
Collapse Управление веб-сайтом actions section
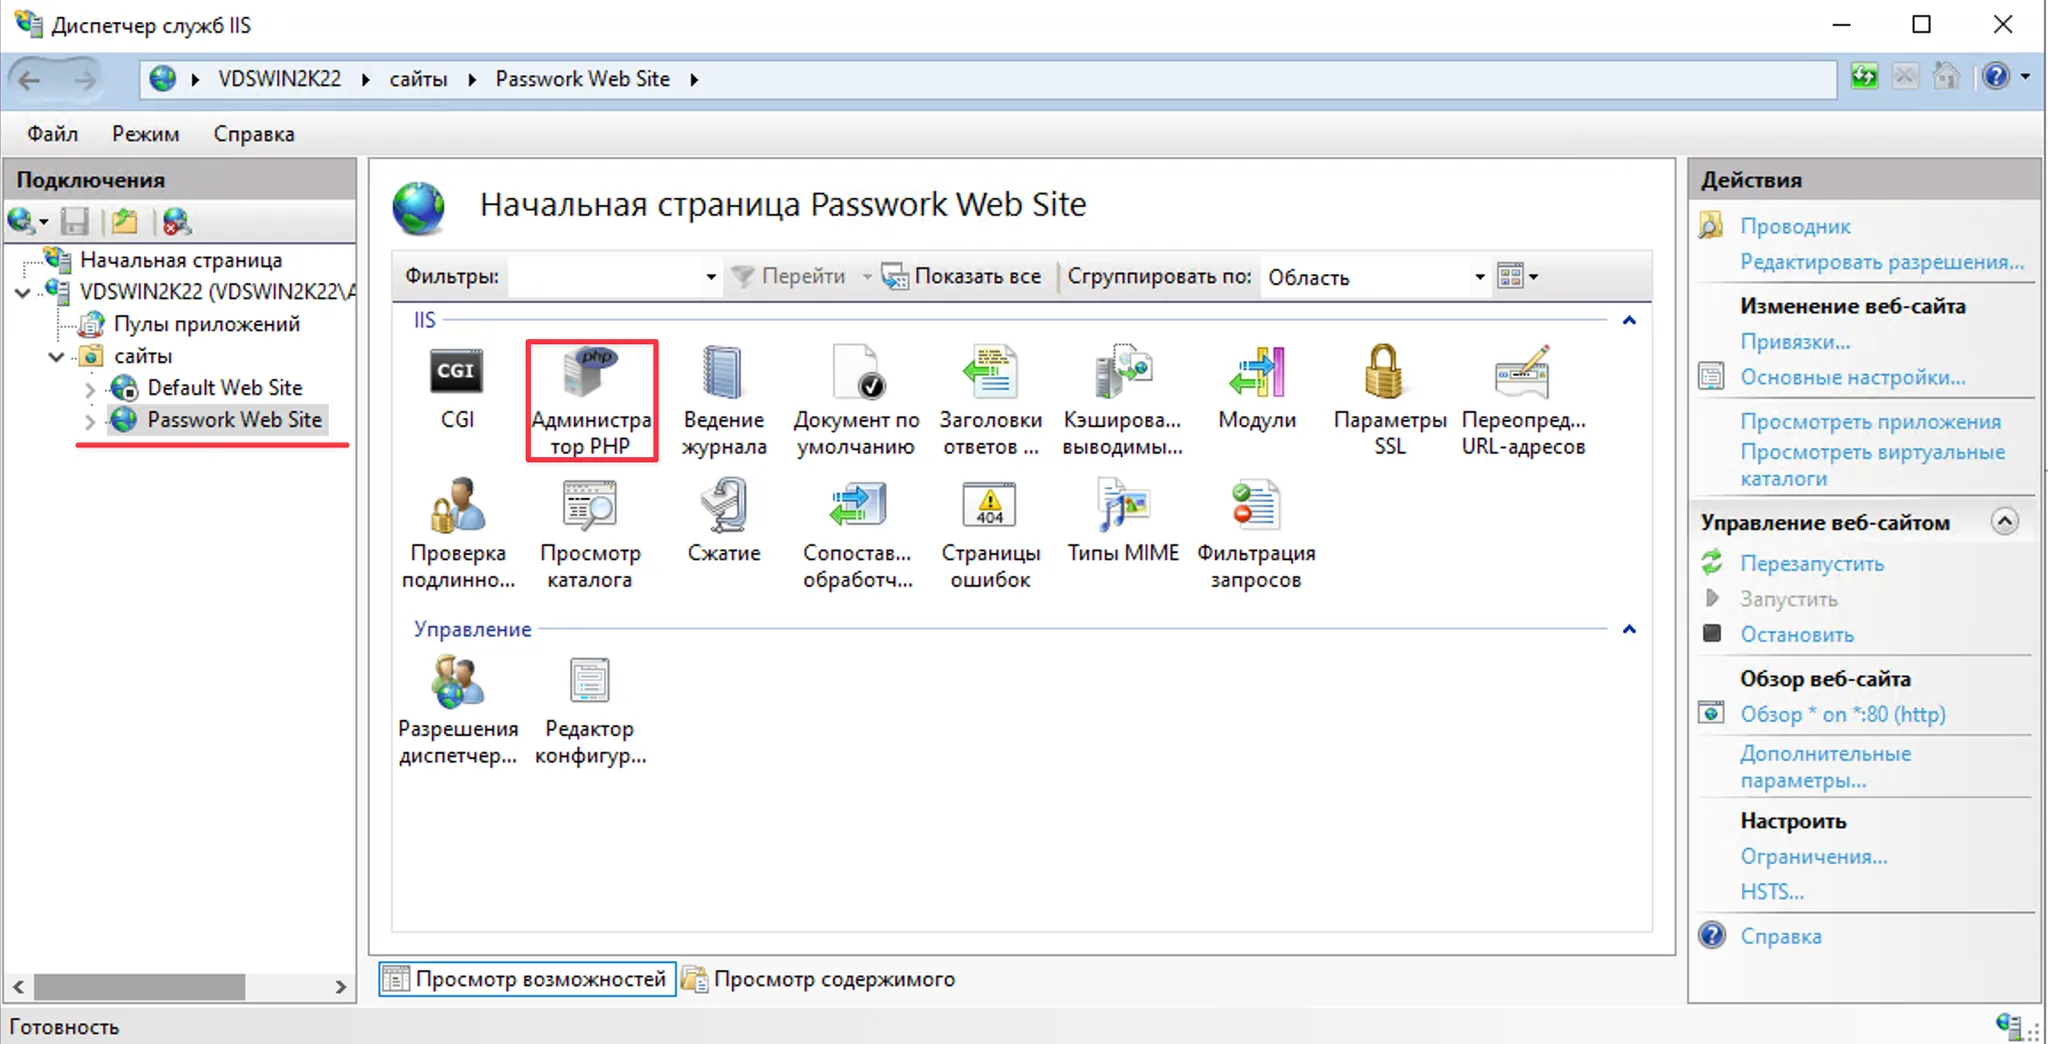tap(2005, 521)
